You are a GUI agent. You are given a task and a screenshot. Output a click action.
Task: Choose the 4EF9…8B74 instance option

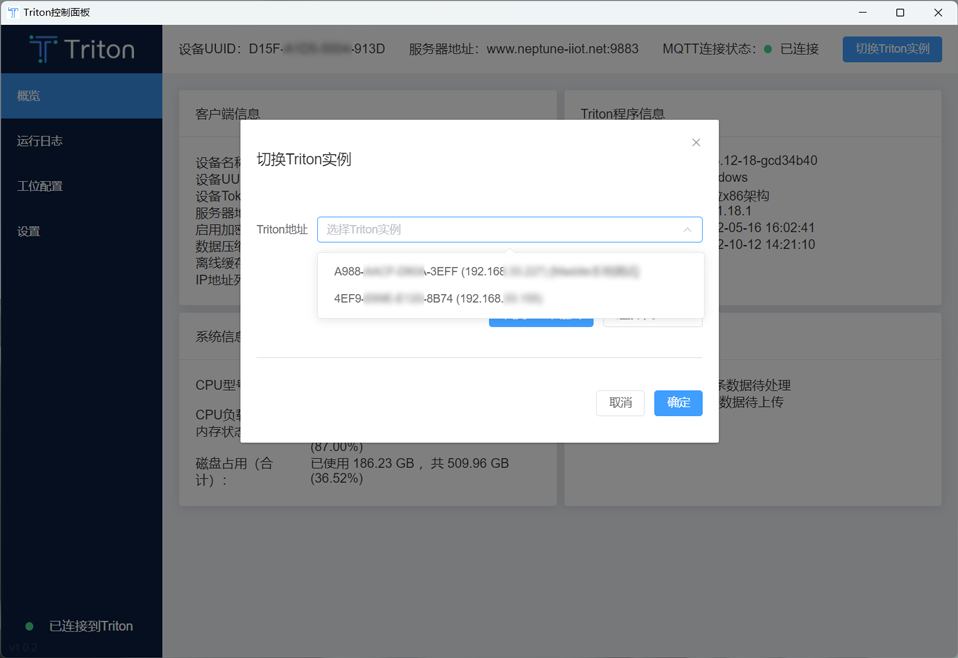click(x=438, y=298)
